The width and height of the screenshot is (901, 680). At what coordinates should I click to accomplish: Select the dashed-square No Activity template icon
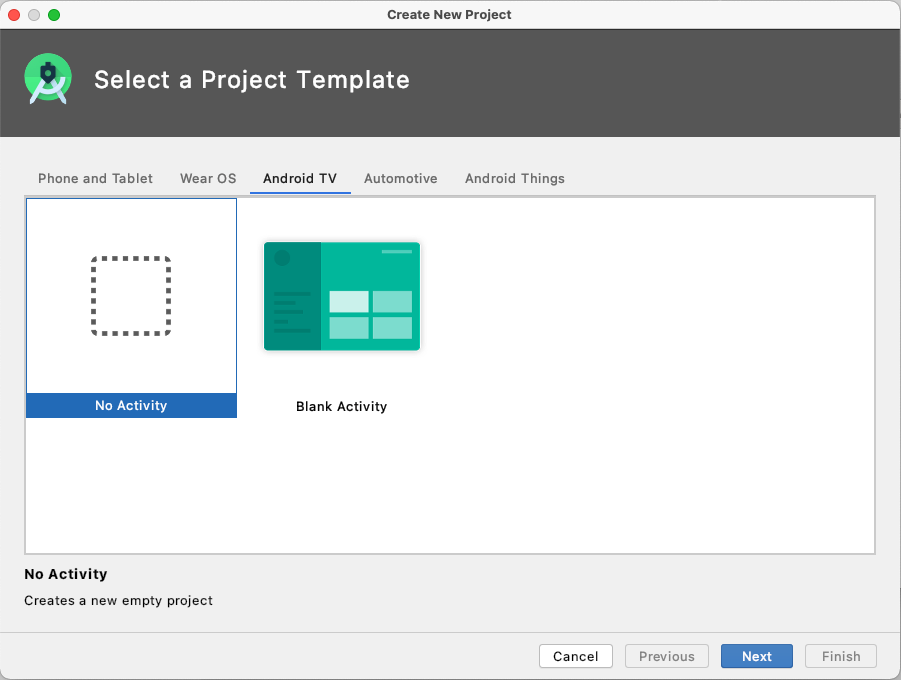131,296
